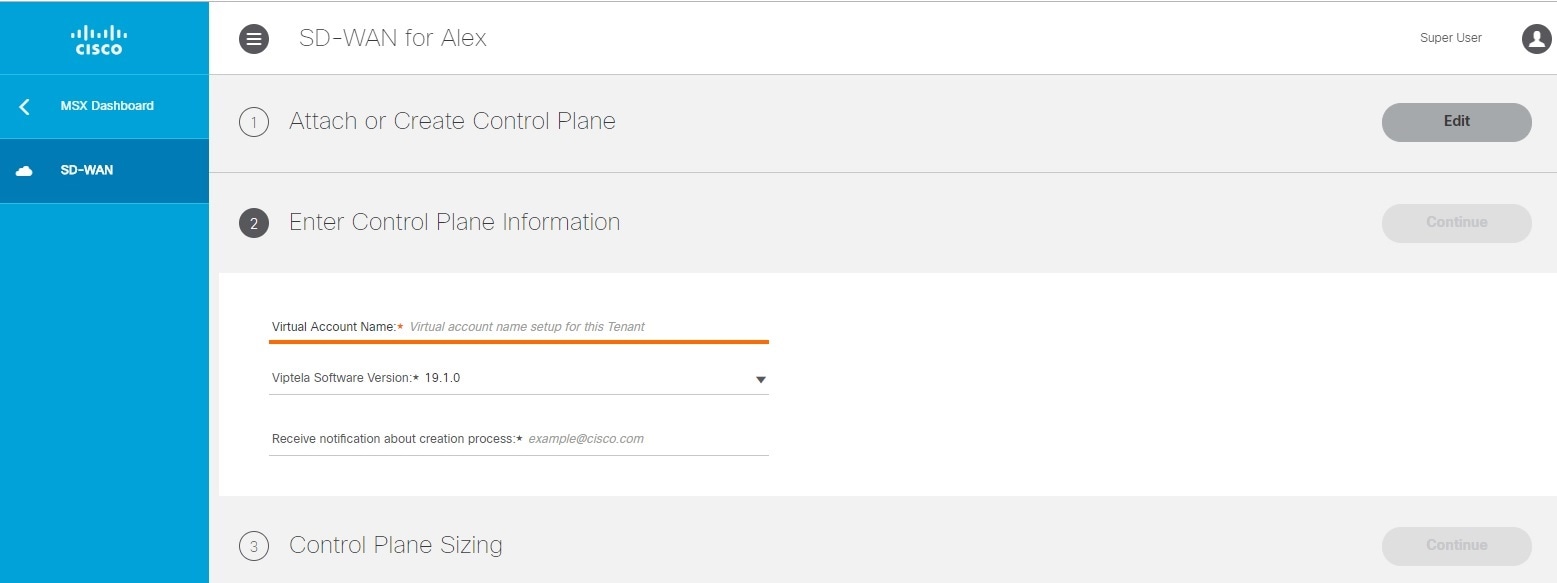Go to MSX Dashboard in the sidebar
The image size is (1557, 583).
coord(107,106)
